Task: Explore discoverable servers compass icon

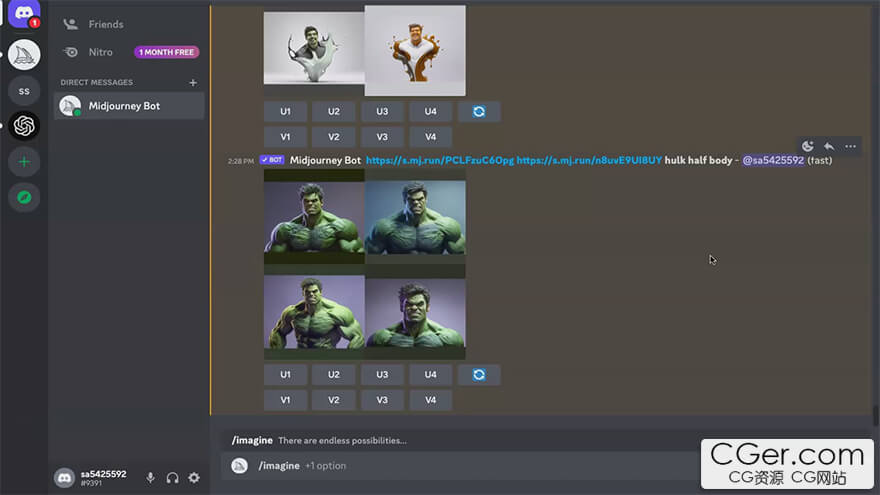Action: (x=24, y=198)
